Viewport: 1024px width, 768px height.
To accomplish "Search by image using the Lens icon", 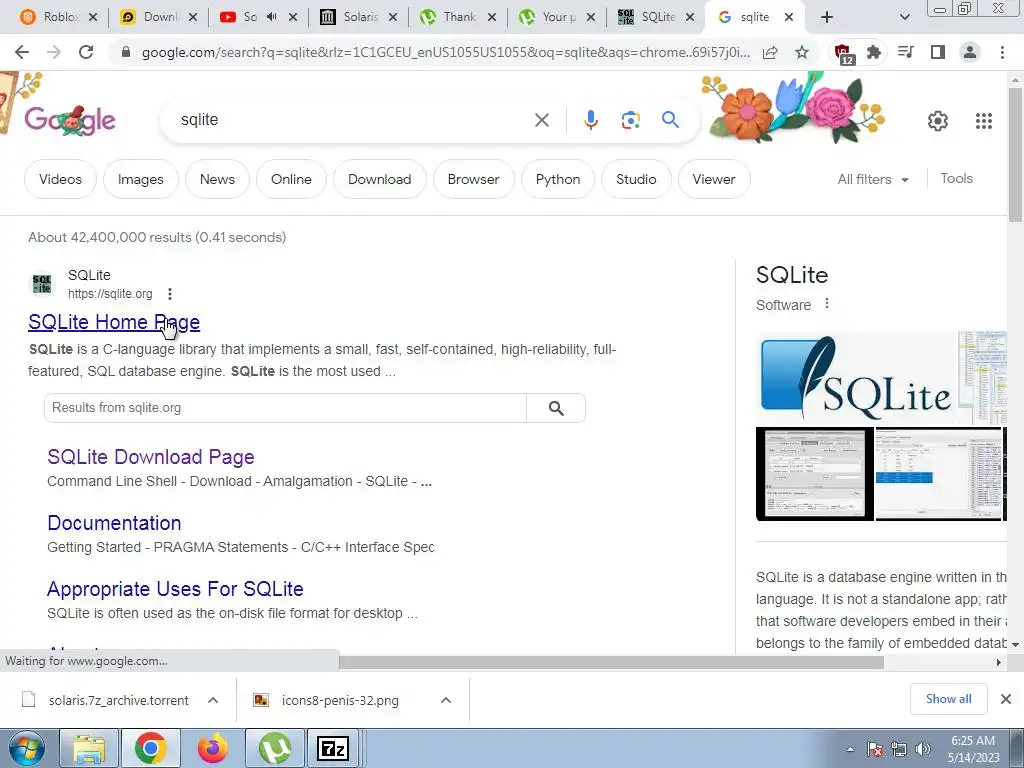I will click(x=630, y=120).
